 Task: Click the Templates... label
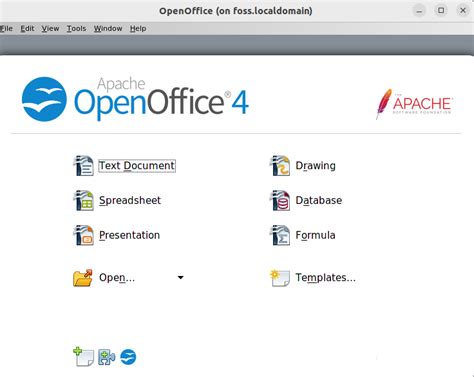point(326,278)
